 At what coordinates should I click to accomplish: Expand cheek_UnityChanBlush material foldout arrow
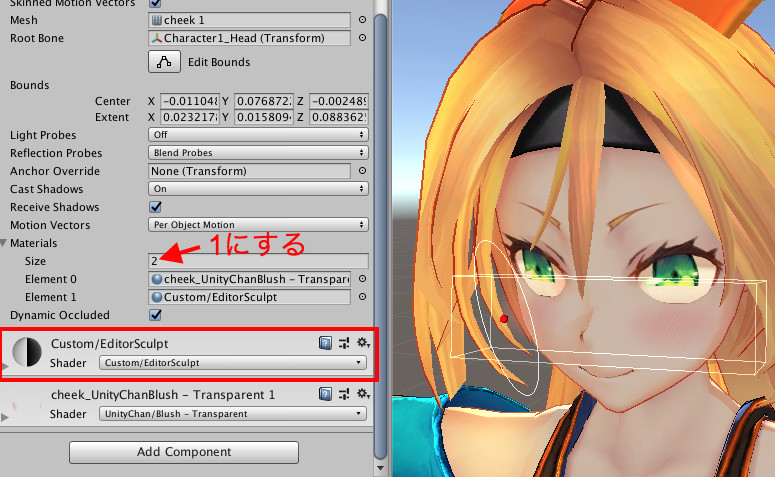tap(5, 417)
